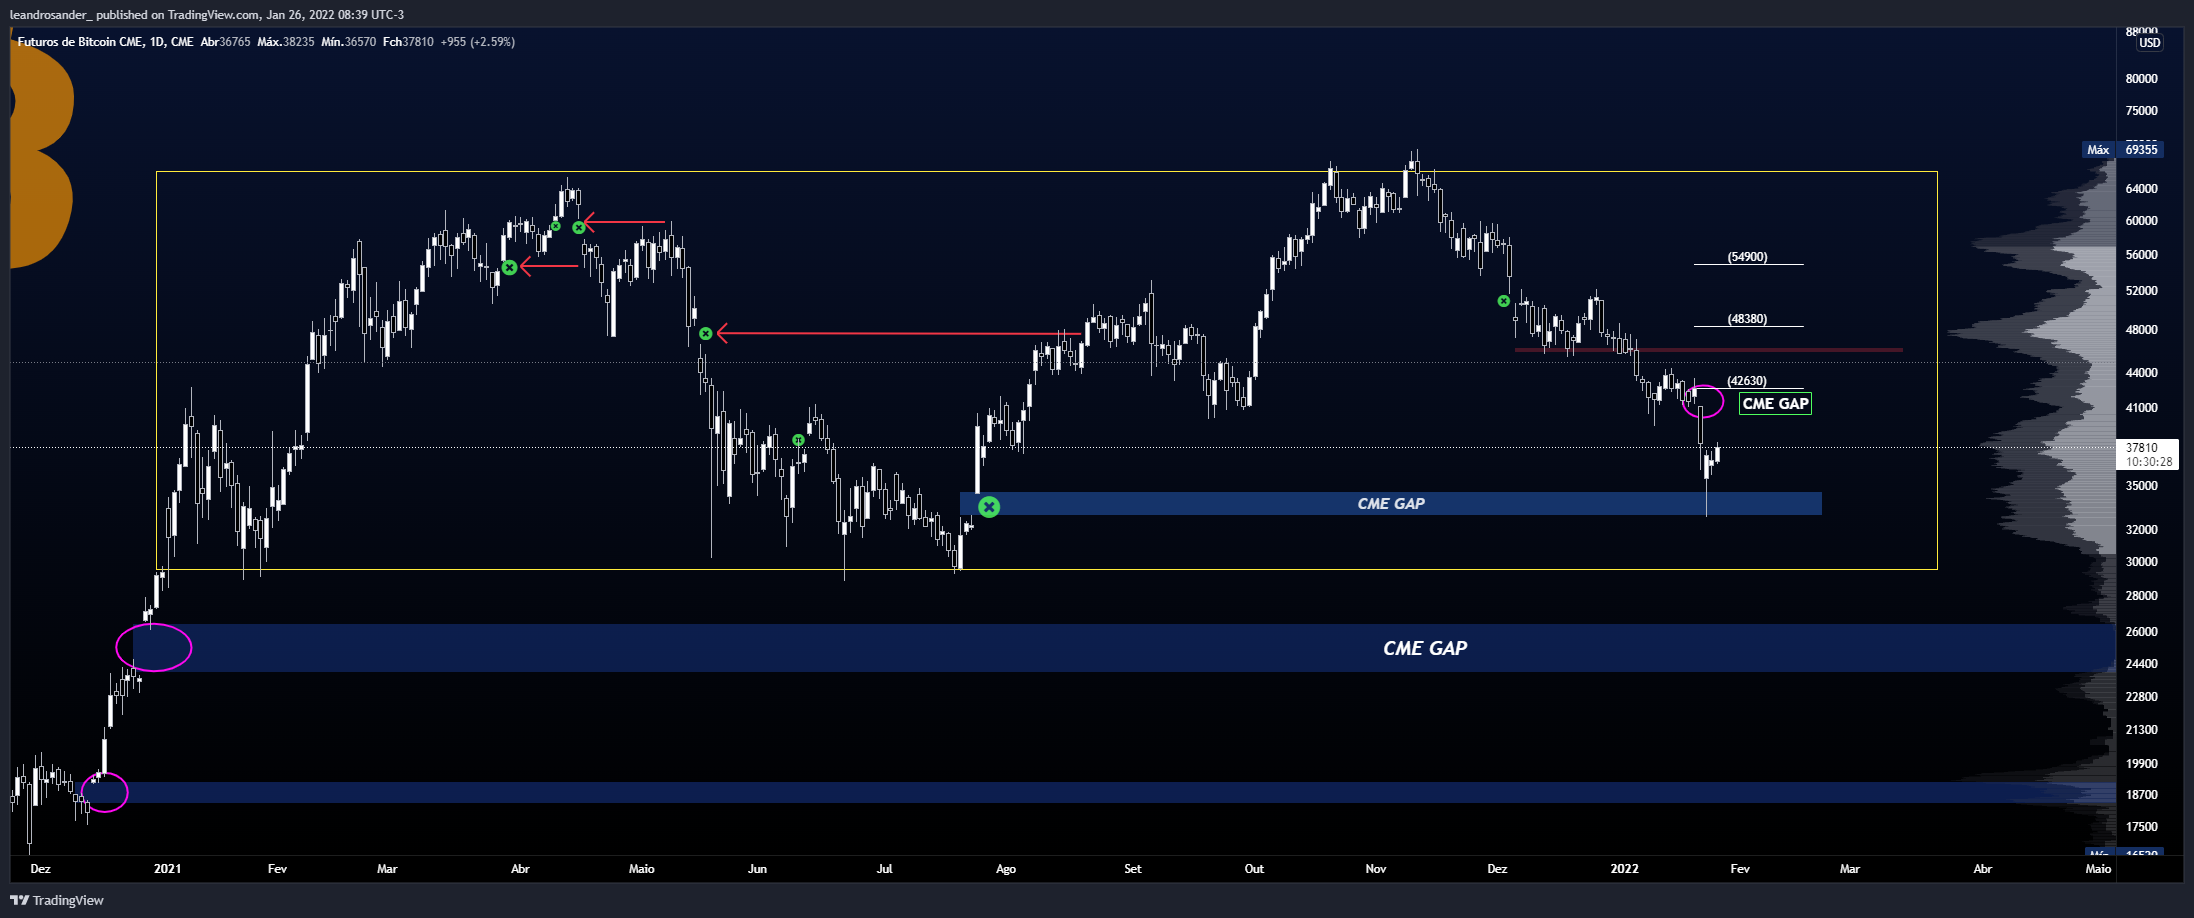
Task: Click the 52000 price axis label
Action: [2141, 291]
